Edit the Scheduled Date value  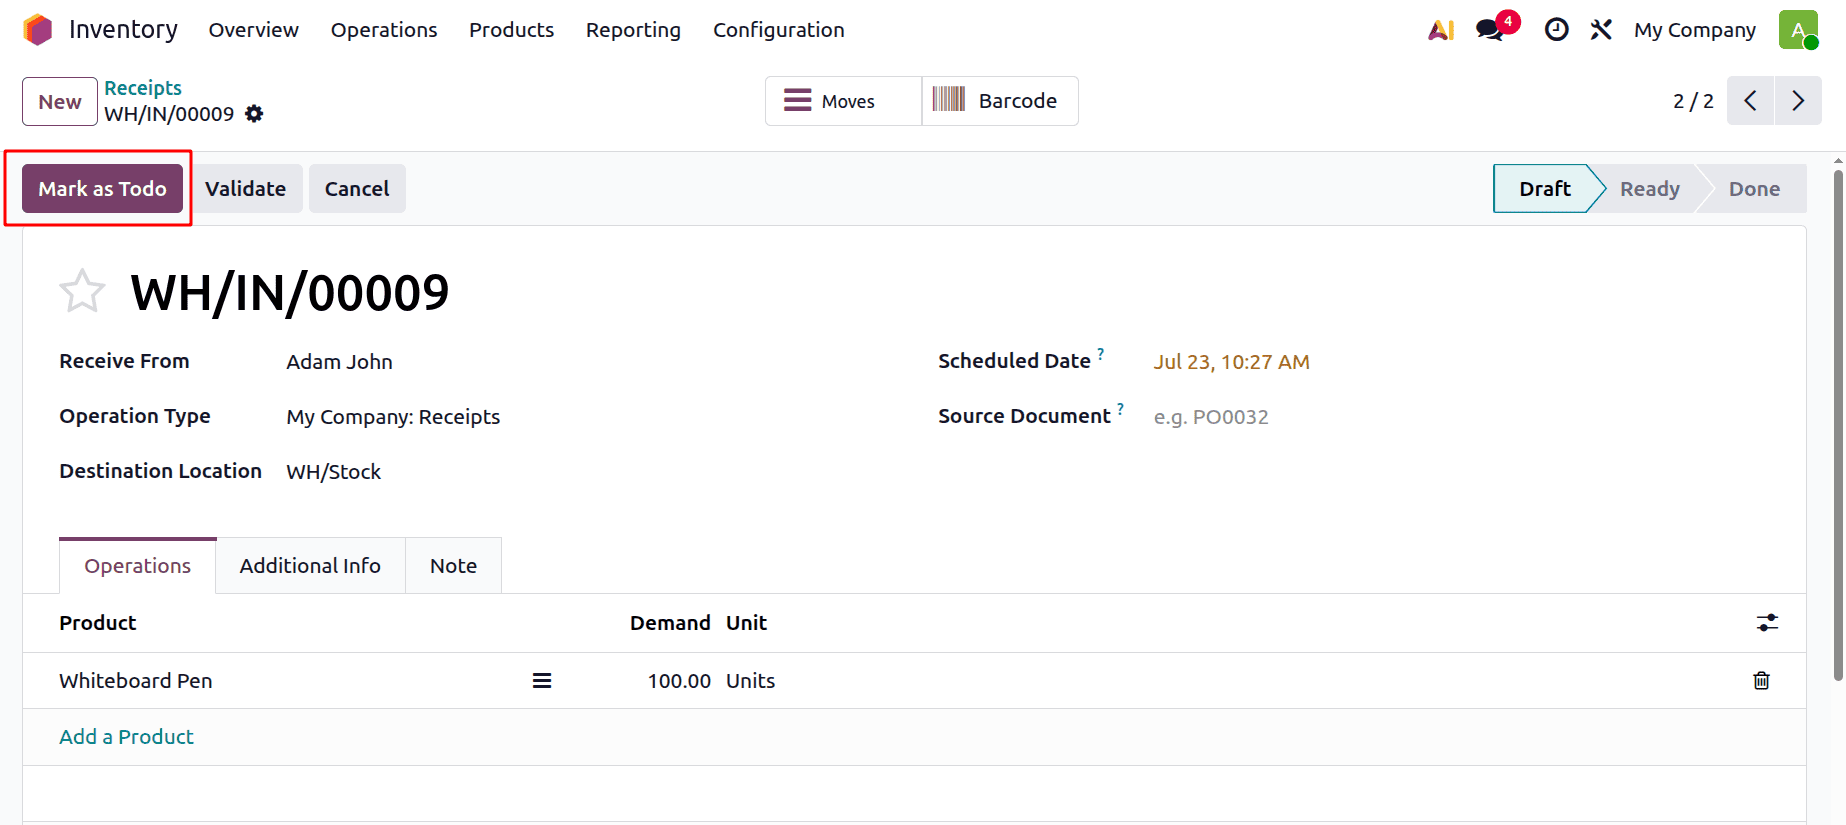point(1231,362)
